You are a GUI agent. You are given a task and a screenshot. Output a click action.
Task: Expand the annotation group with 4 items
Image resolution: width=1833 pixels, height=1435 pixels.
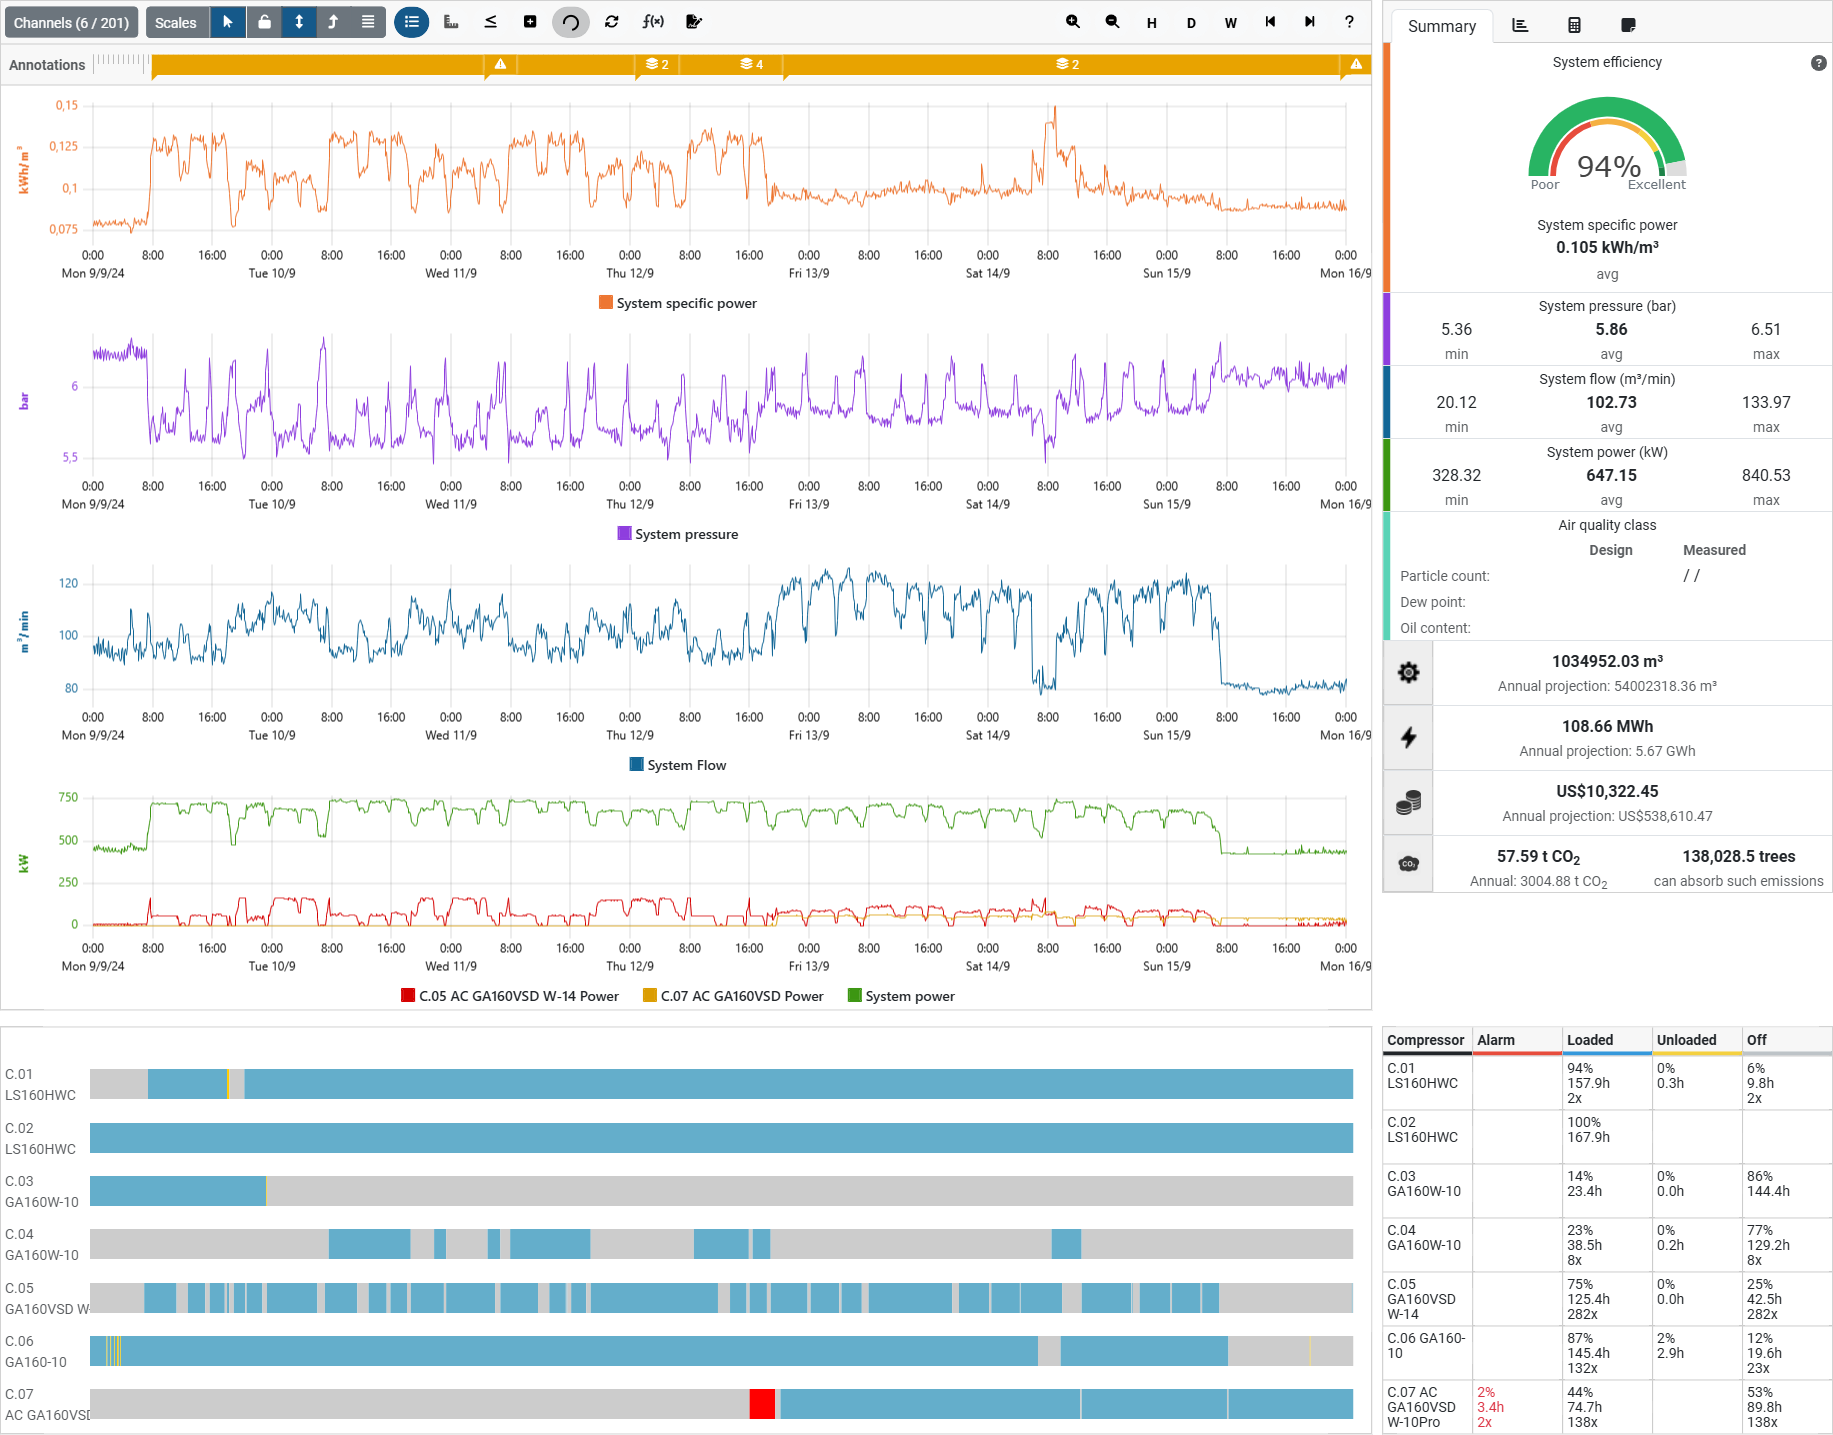tap(751, 64)
